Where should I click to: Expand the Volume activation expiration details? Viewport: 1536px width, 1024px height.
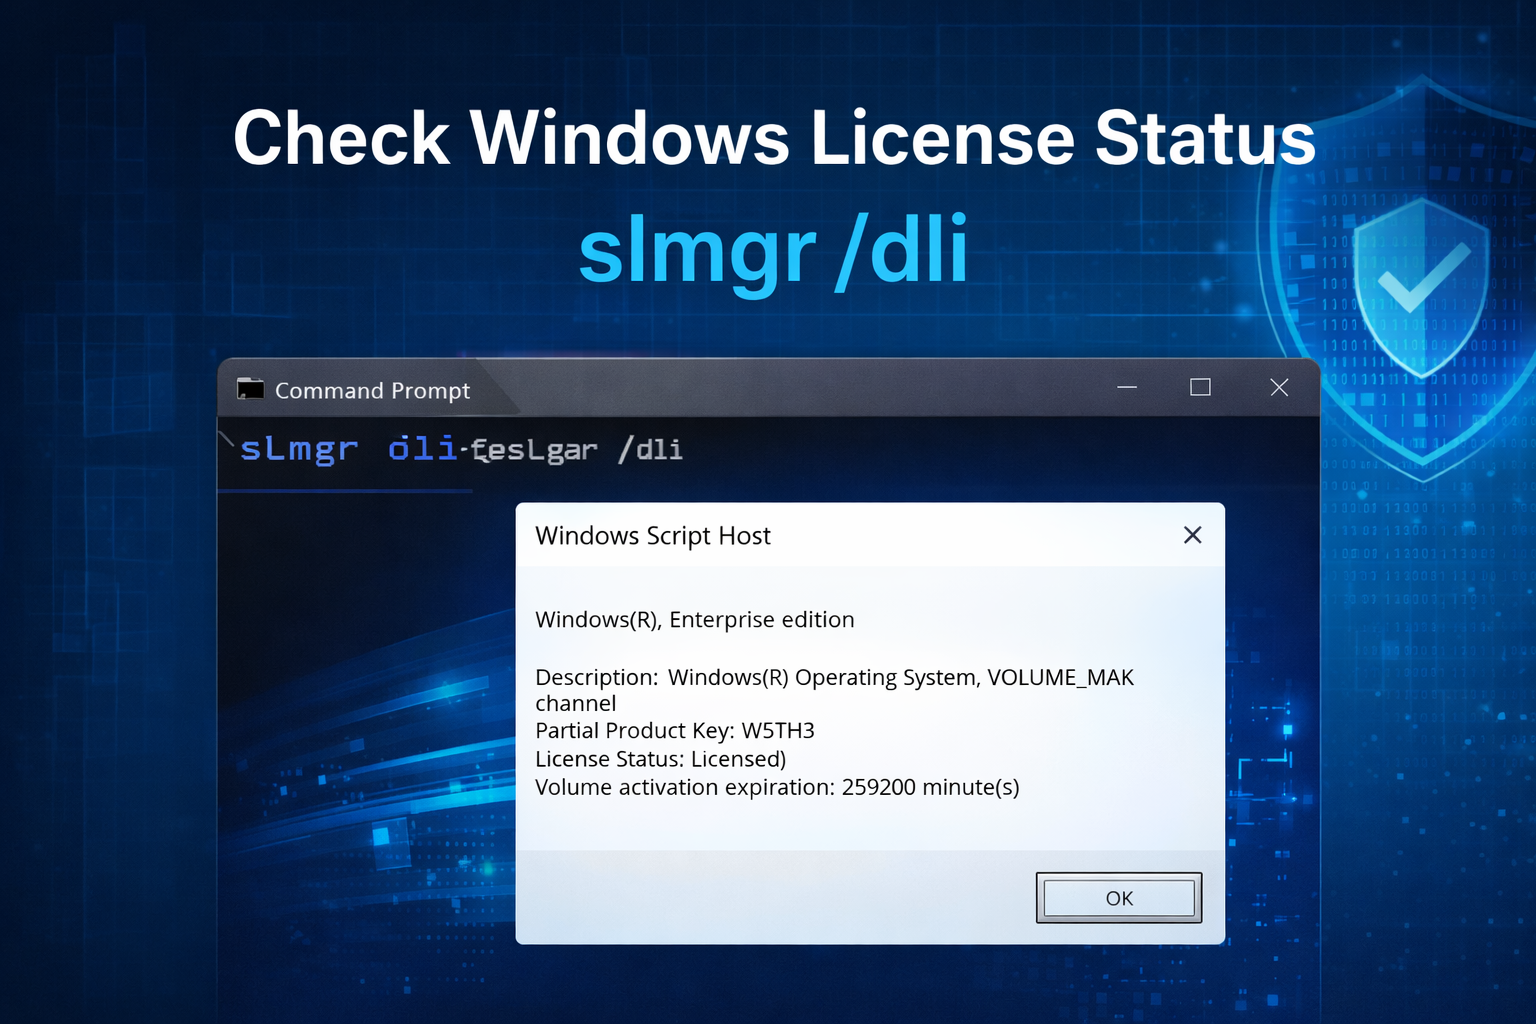click(x=777, y=787)
